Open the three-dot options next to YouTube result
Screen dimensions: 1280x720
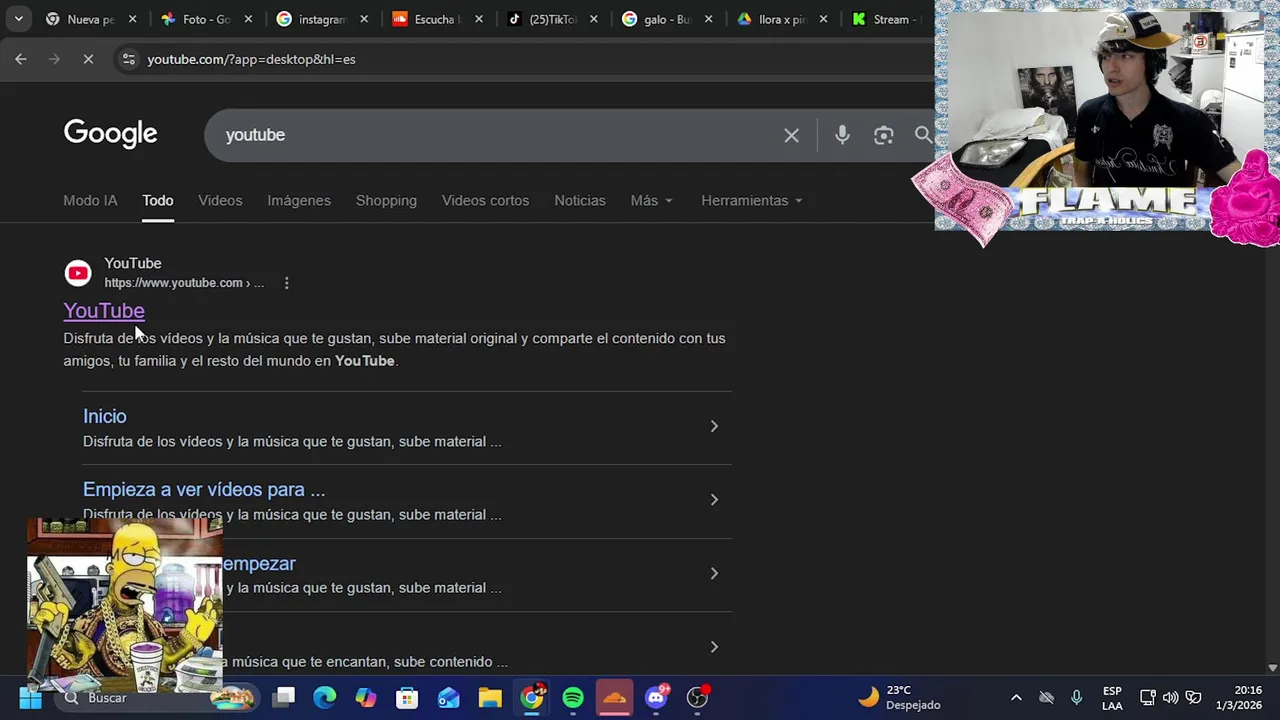(x=286, y=283)
